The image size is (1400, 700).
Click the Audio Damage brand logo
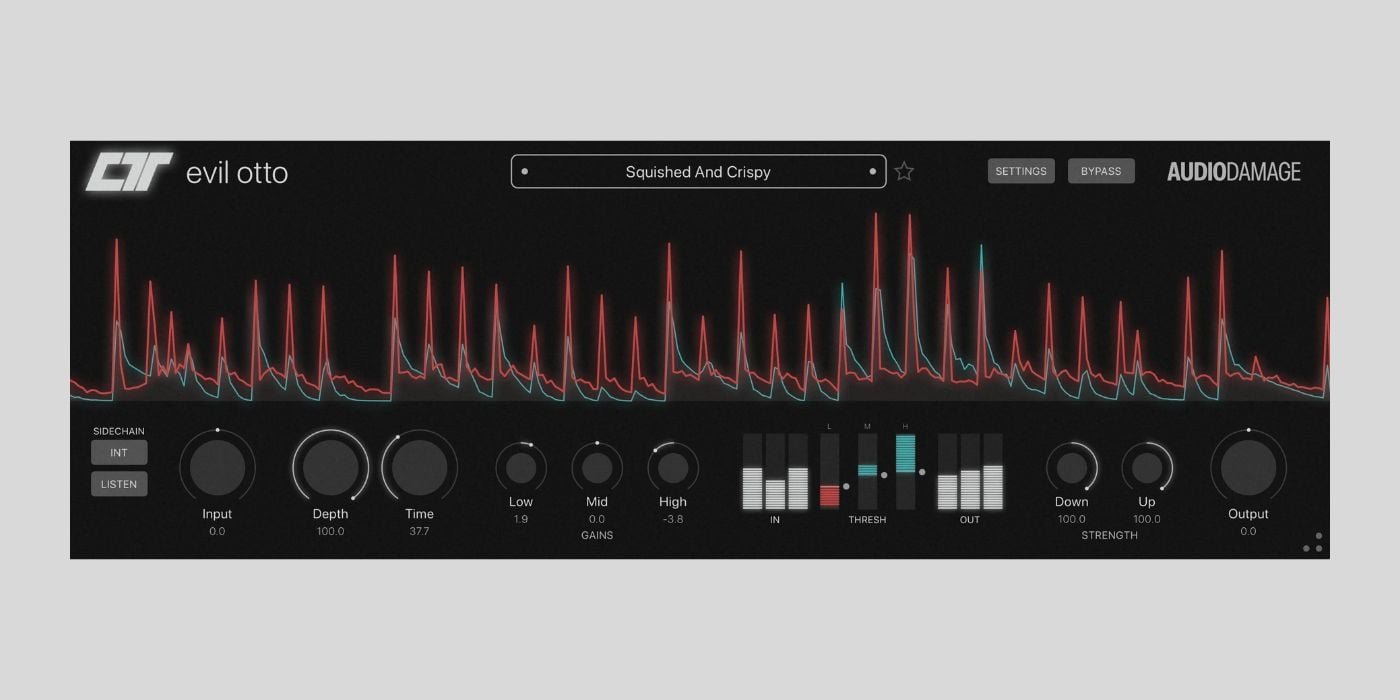pyautogui.click(x=1233, y=172)
